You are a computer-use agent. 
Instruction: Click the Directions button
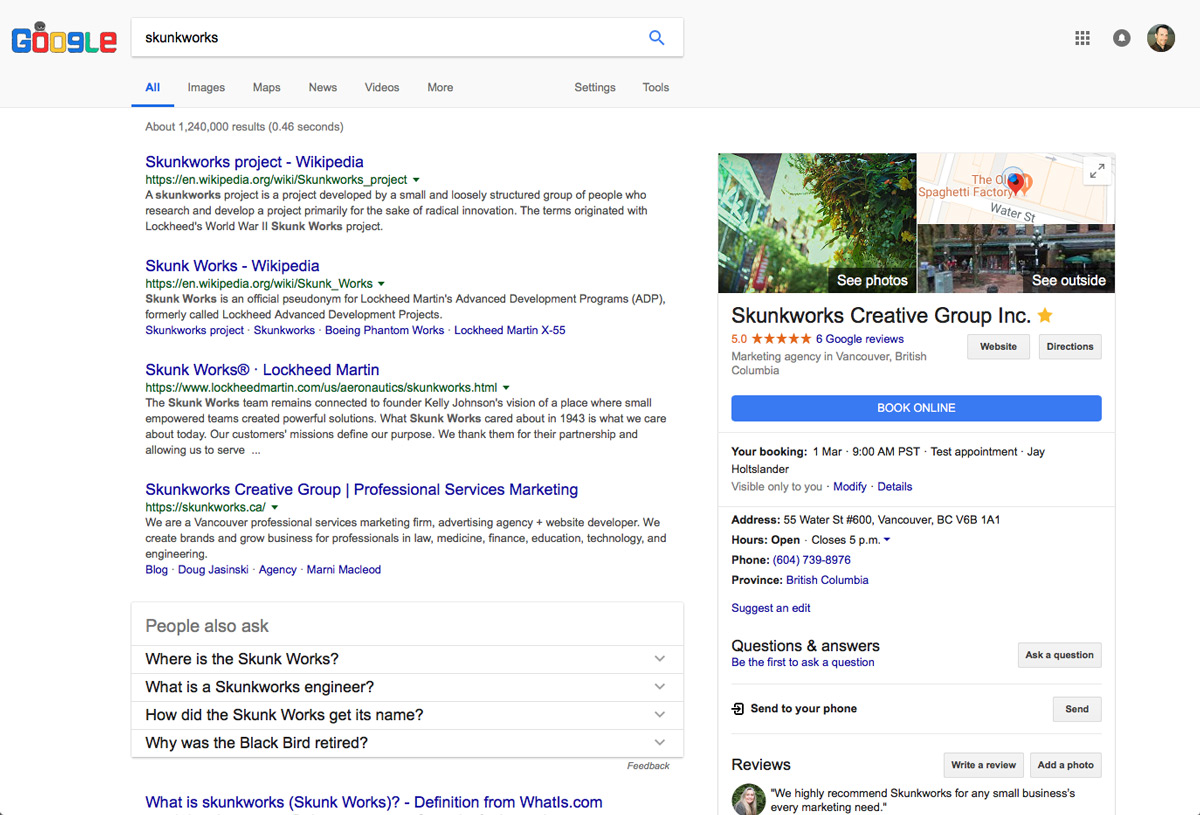click(x=1070, y=347)
